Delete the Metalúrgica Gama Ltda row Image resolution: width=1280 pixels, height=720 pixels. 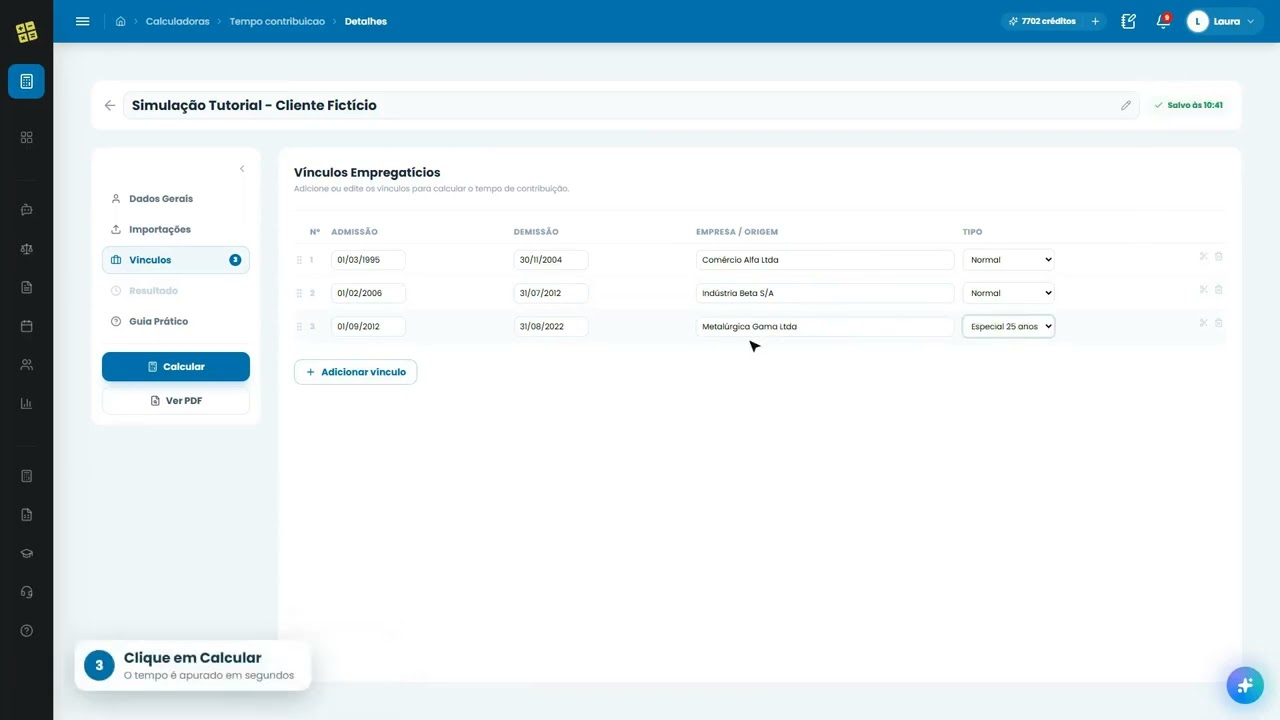[1219, 323]
